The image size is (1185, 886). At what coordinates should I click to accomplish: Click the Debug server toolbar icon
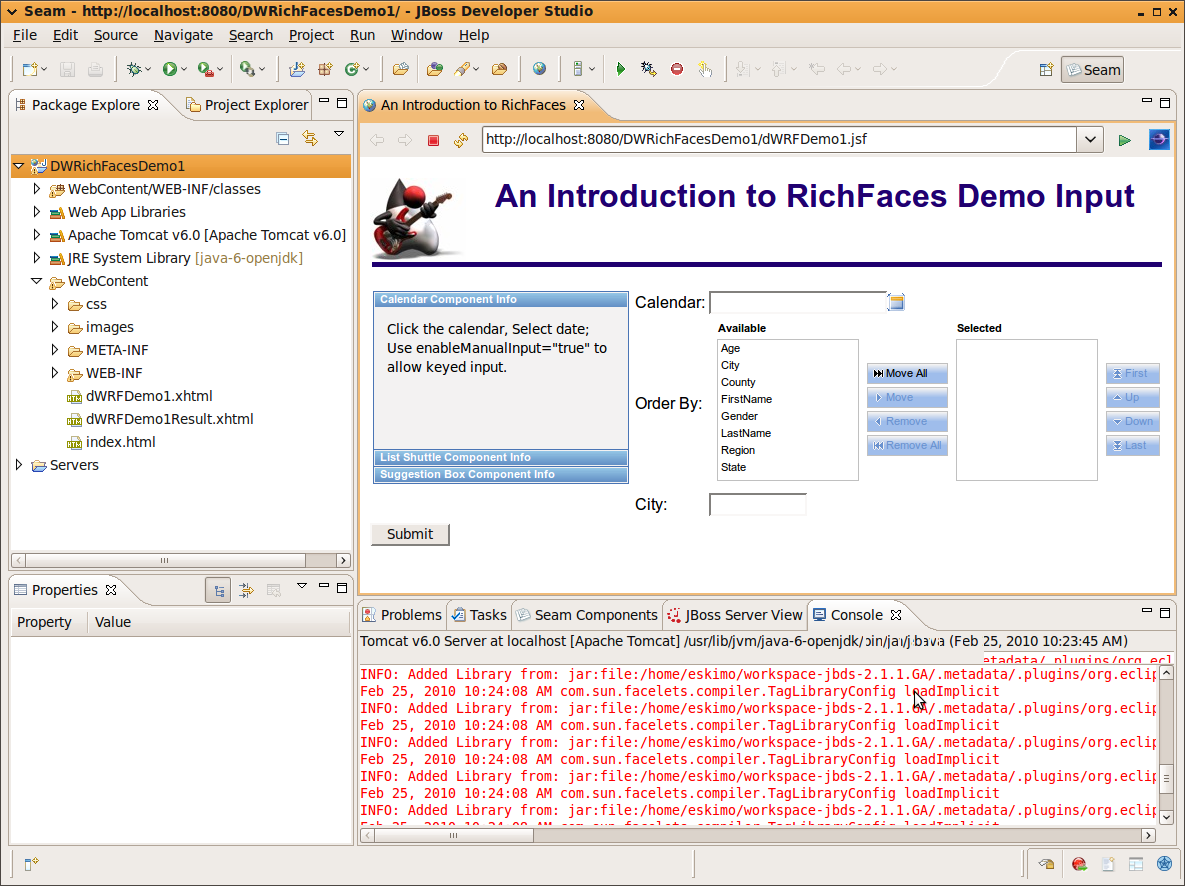[648, 69]
